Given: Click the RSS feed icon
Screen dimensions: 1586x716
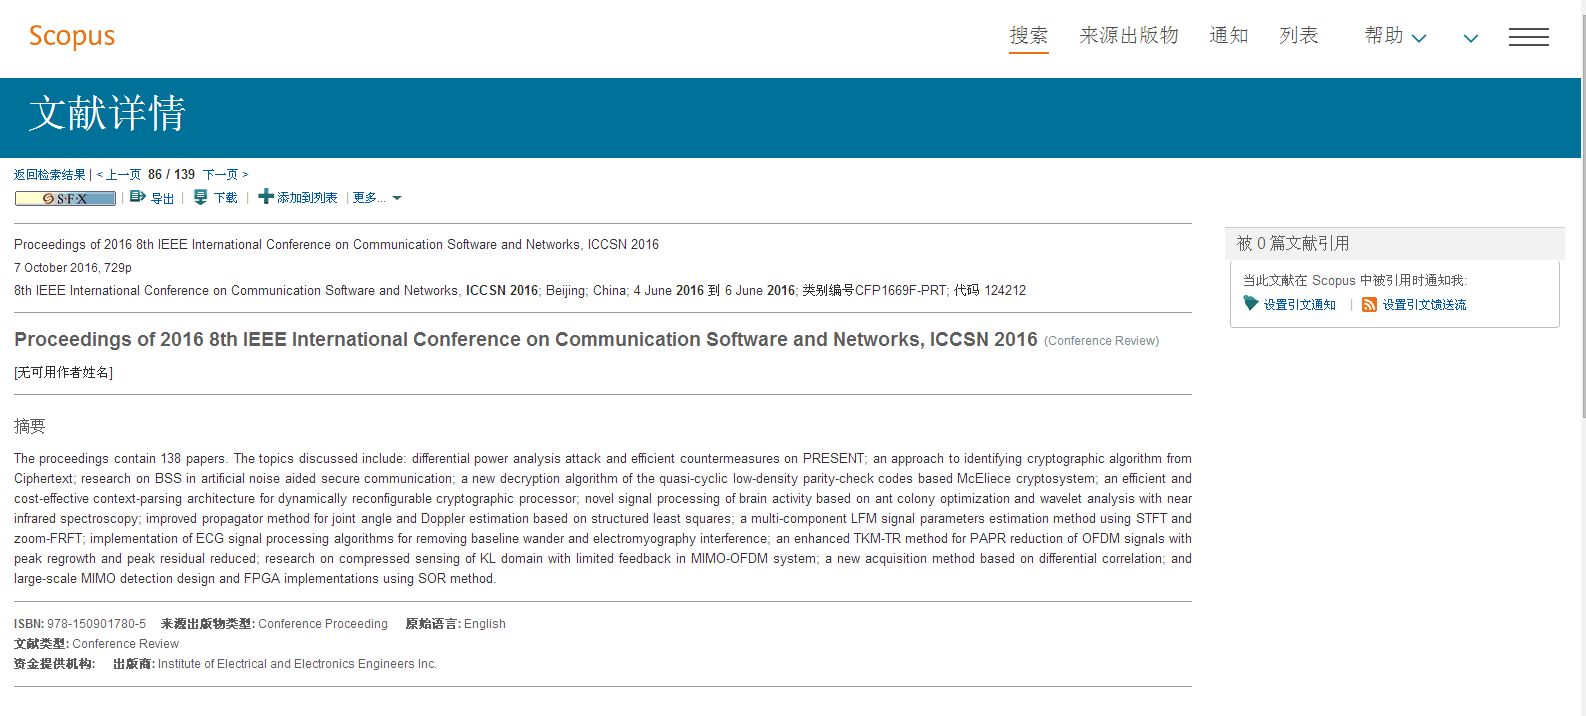Looking at the screenshot, I should point(1370,304).
